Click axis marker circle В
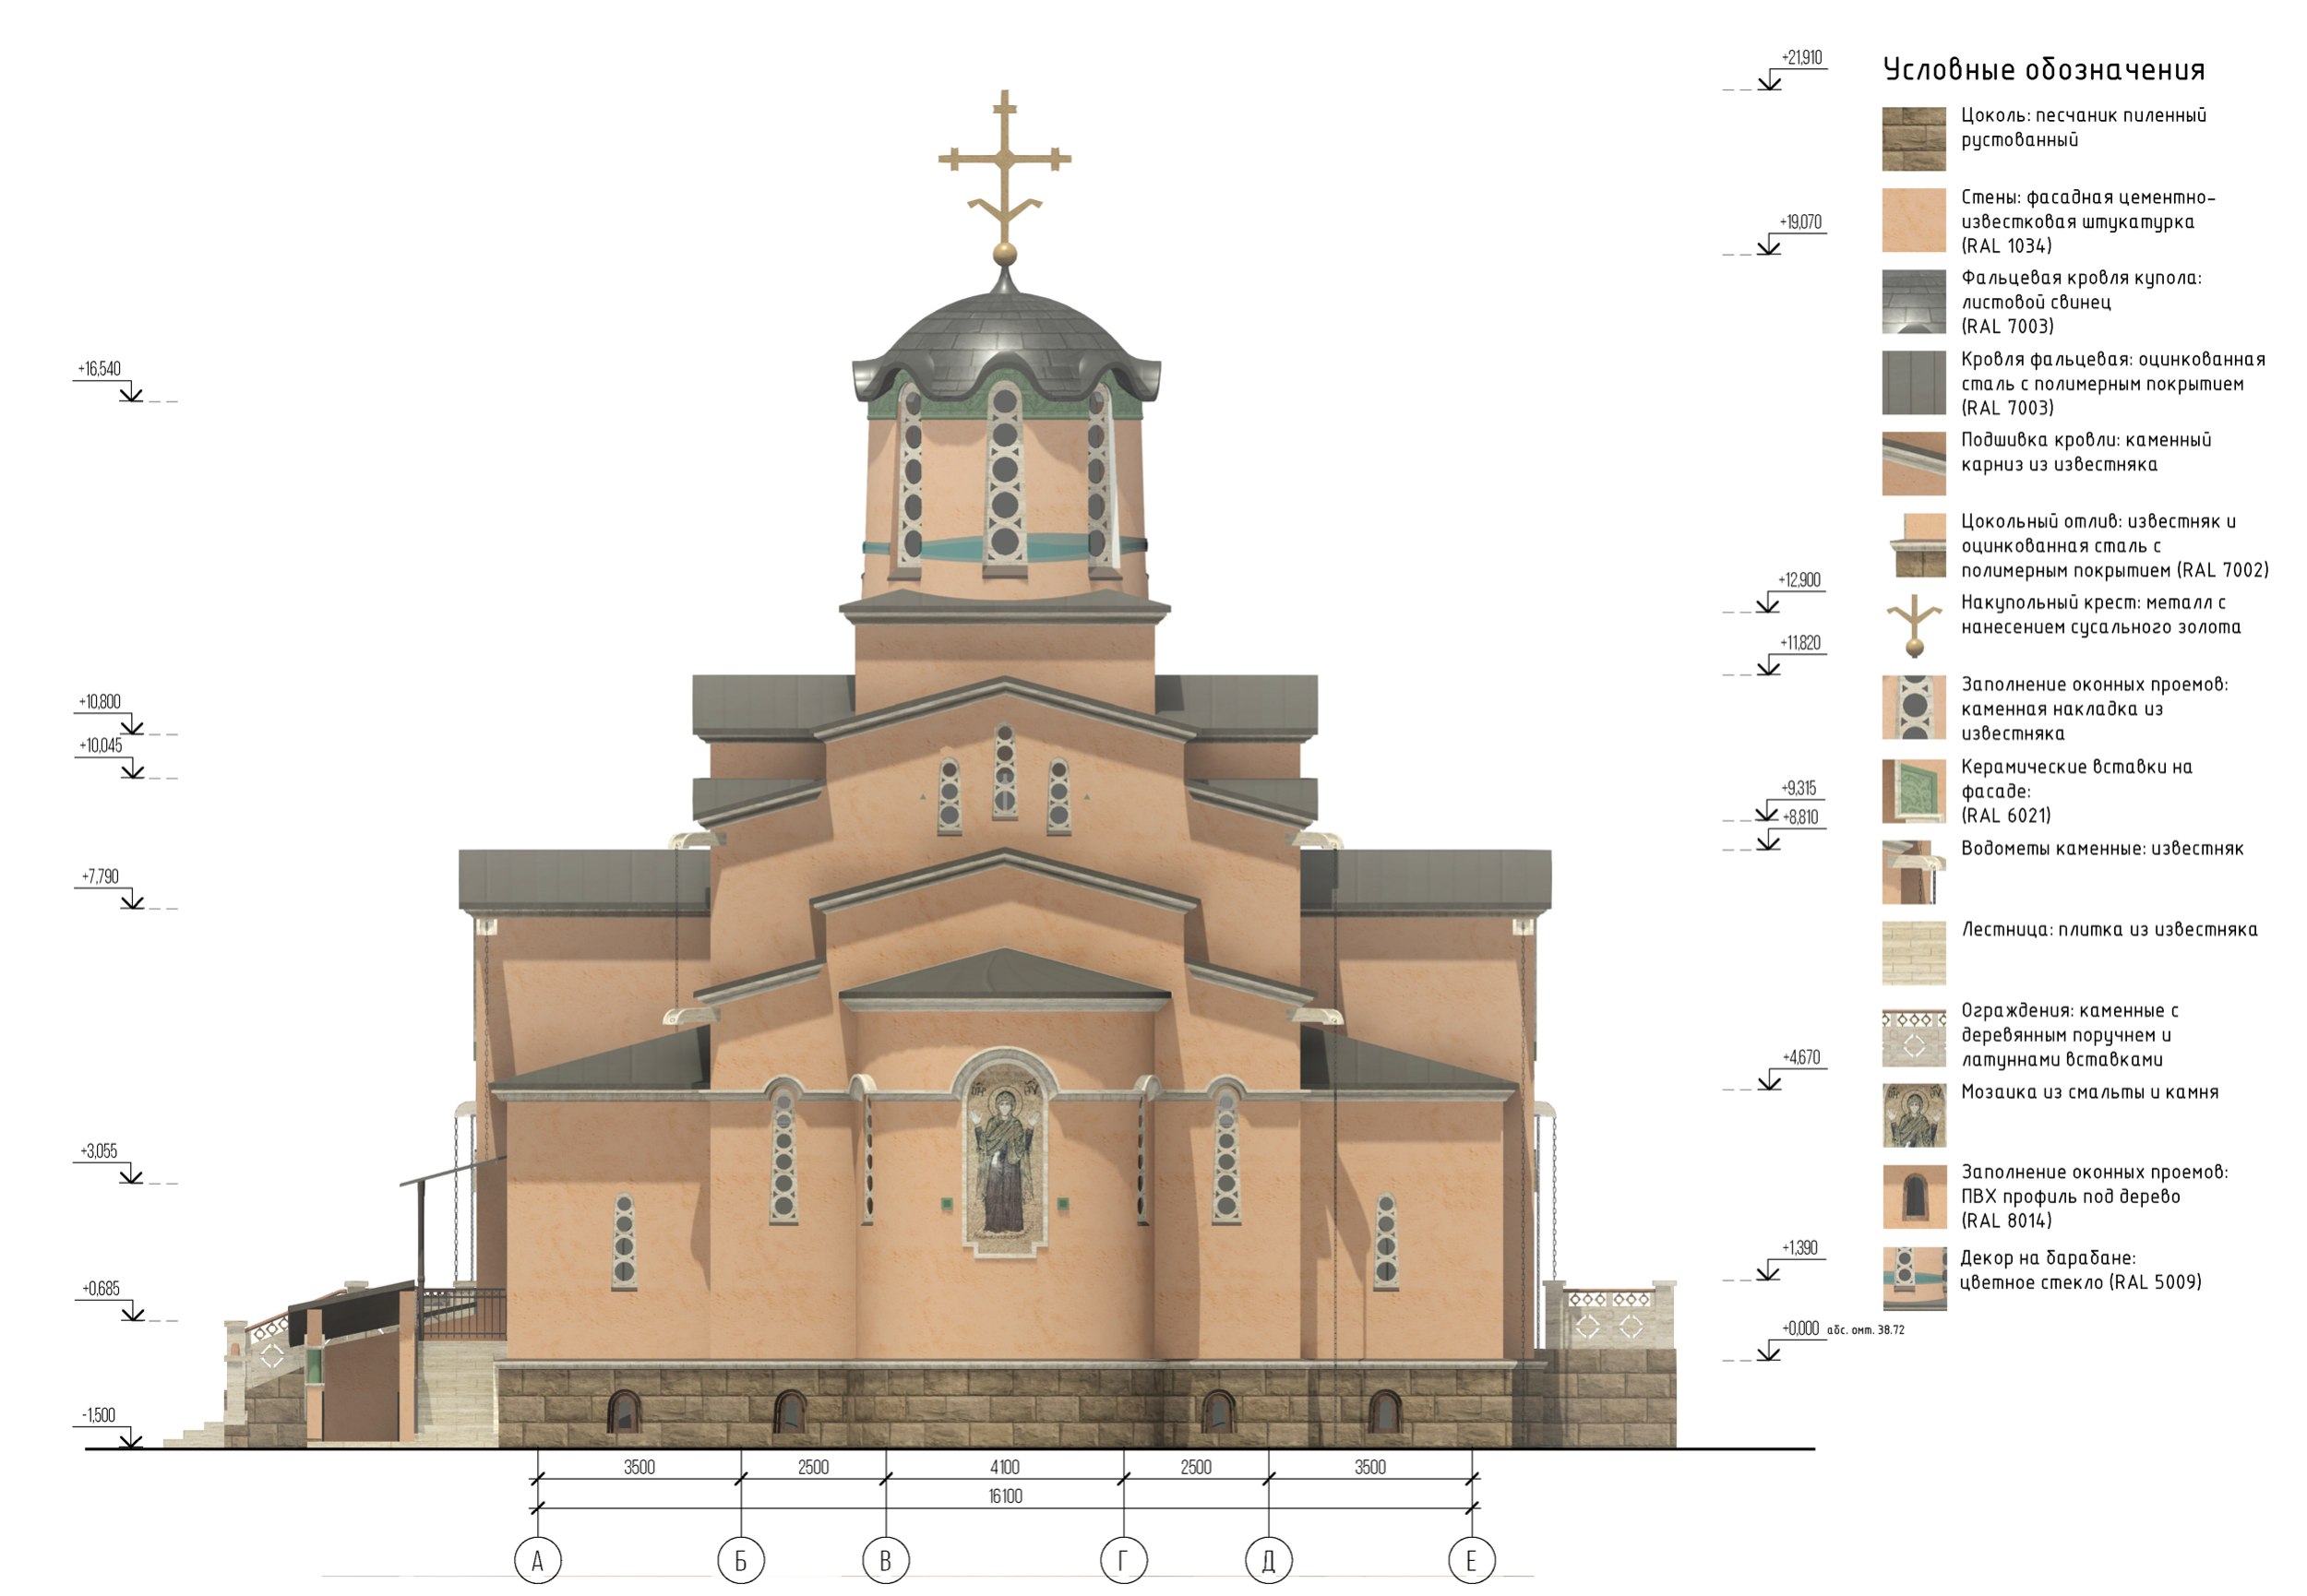The width and height of the screenshot is (2307, 1596). coord(886,1561)
